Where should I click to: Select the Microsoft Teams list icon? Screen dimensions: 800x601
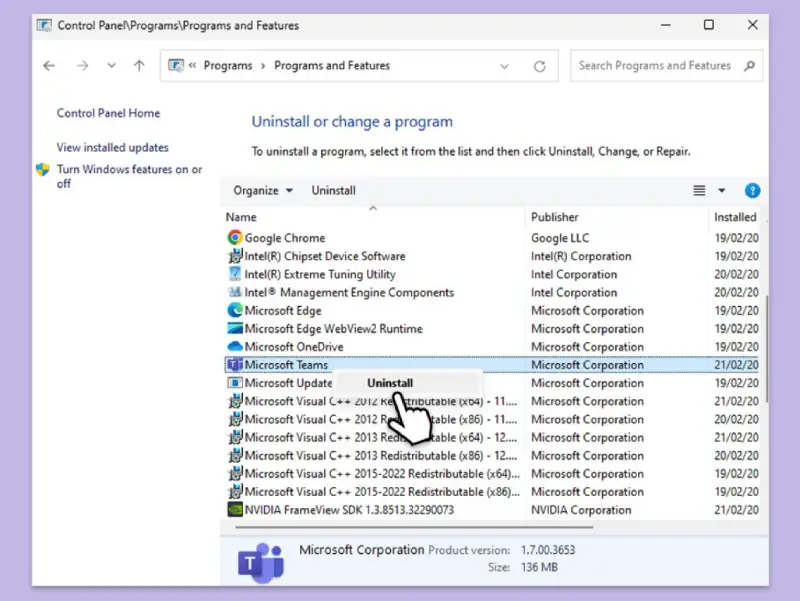tap(235, 365)
